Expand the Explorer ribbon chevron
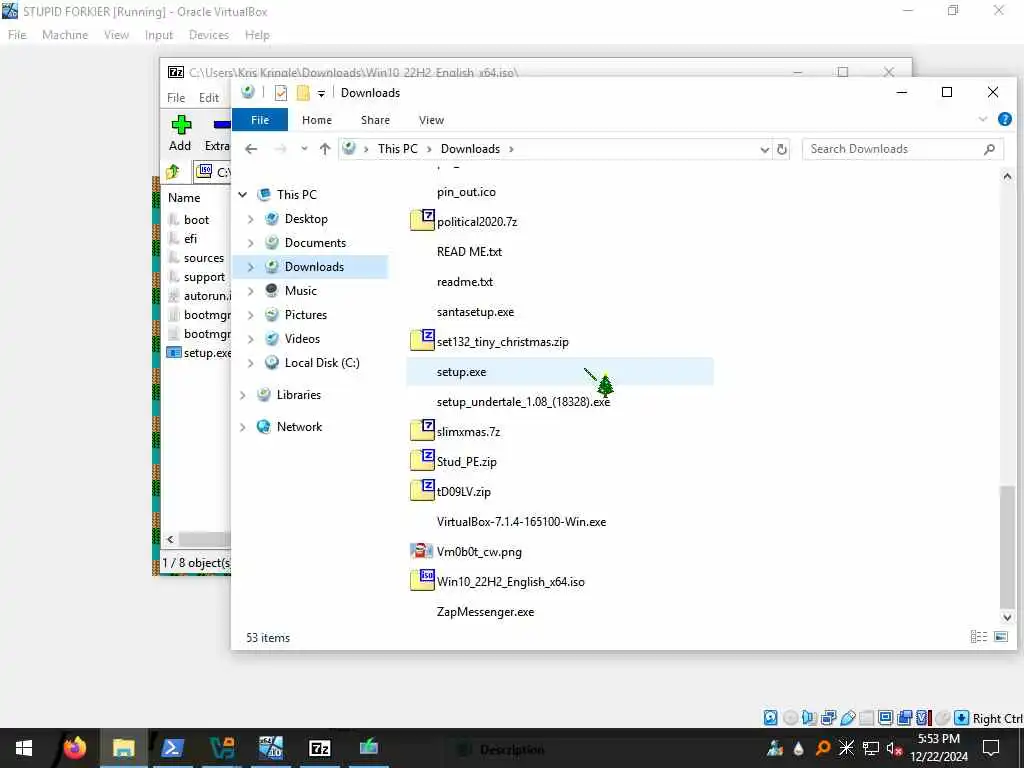This screenshot has width=1024, height=768. 982,119
